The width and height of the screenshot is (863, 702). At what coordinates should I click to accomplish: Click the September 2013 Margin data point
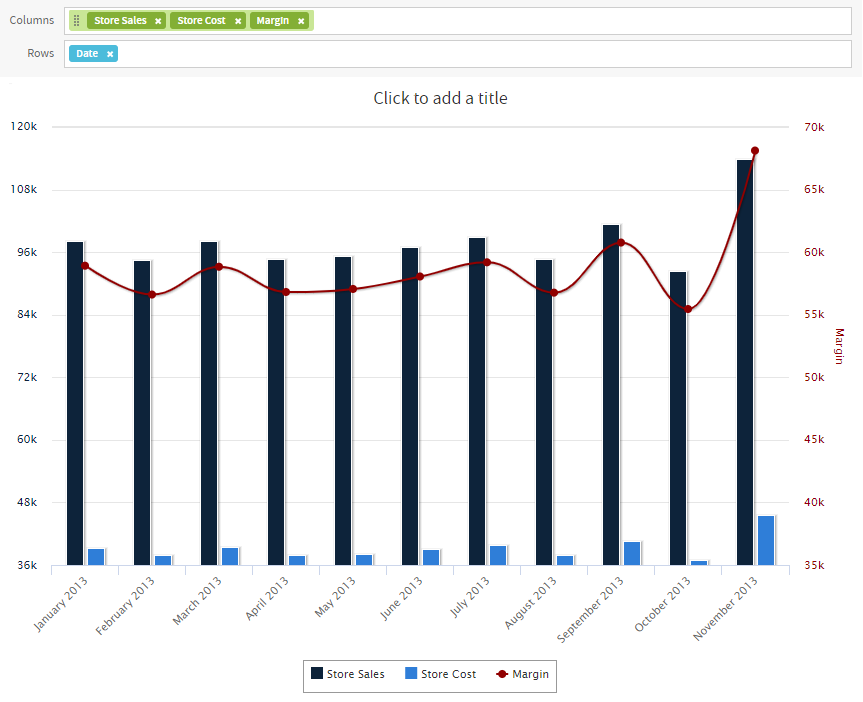pyautogui.click(x=621, y=242)
